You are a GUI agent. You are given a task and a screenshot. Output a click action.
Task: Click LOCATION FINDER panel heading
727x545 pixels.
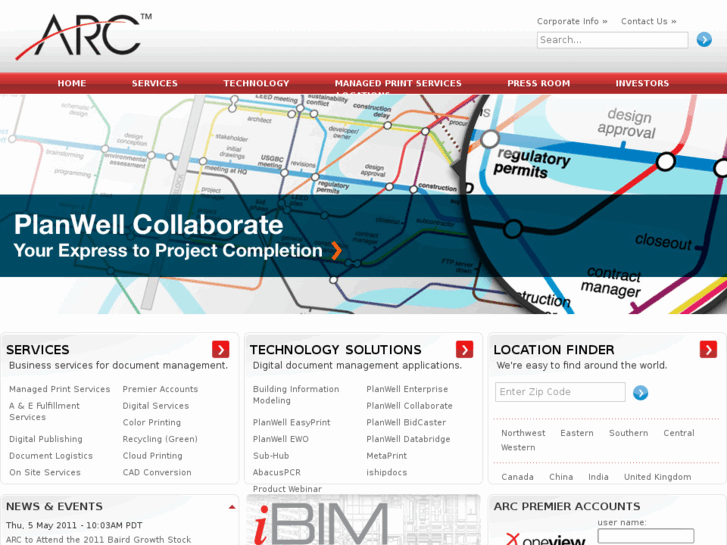[x=554, y=349]
